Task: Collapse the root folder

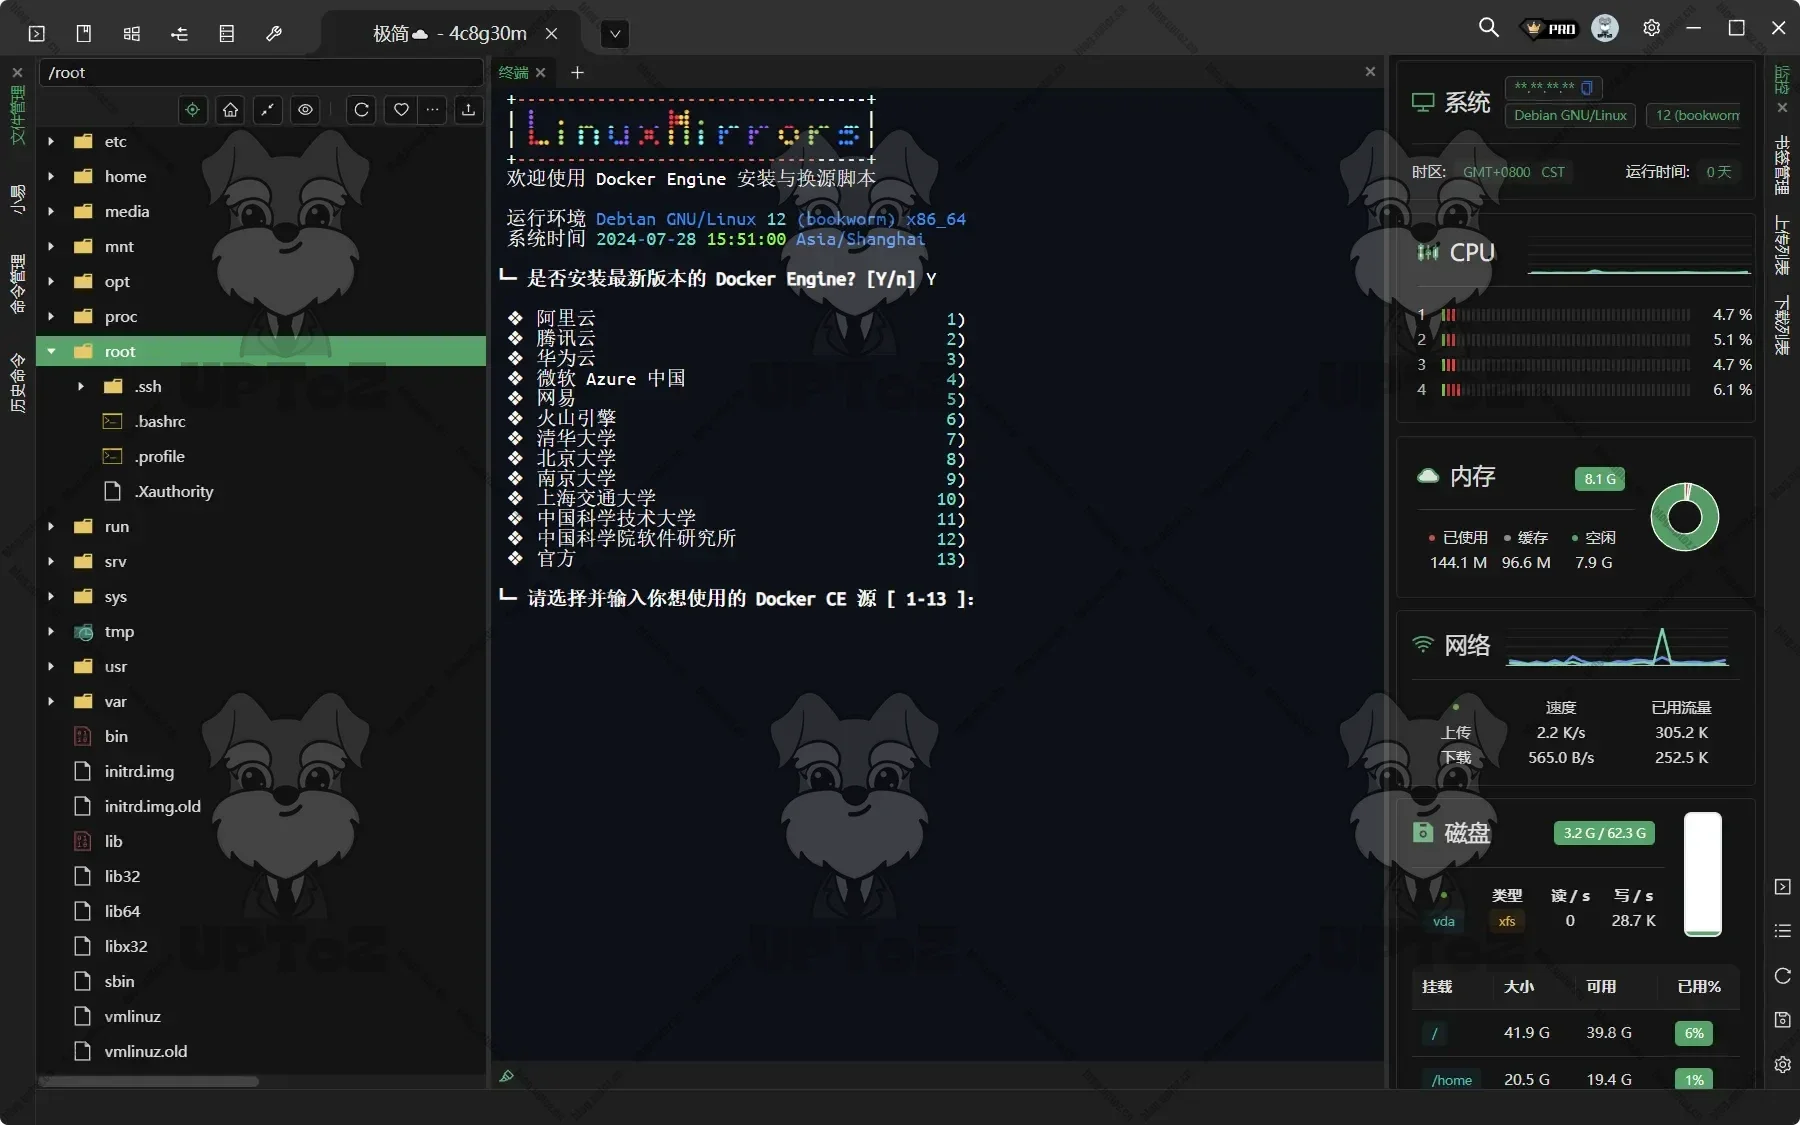Action: click(51, 351)
